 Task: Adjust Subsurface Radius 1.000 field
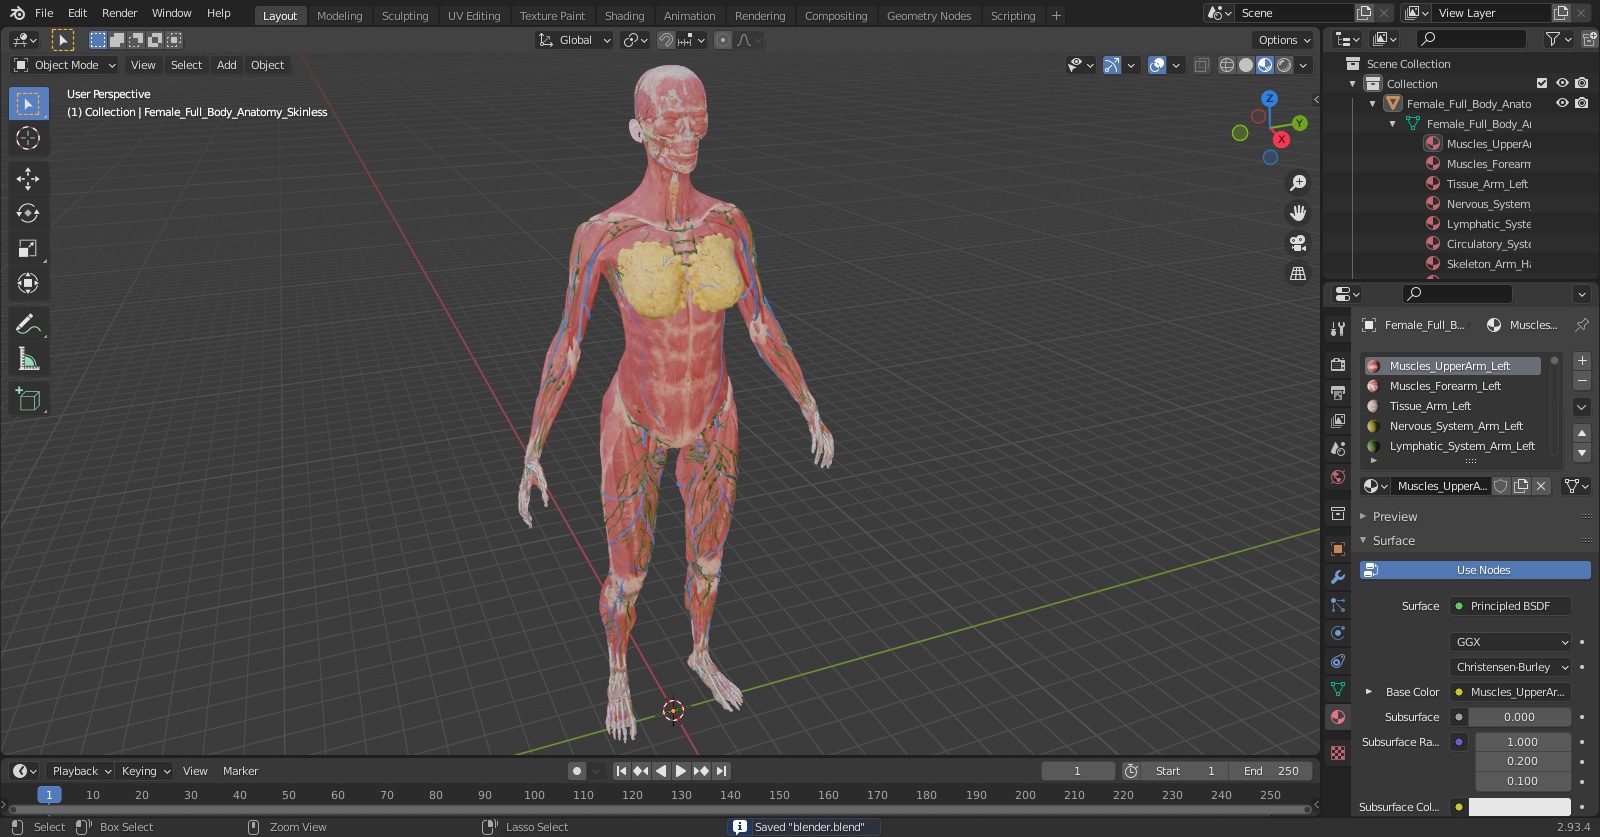click(1522, 742)
